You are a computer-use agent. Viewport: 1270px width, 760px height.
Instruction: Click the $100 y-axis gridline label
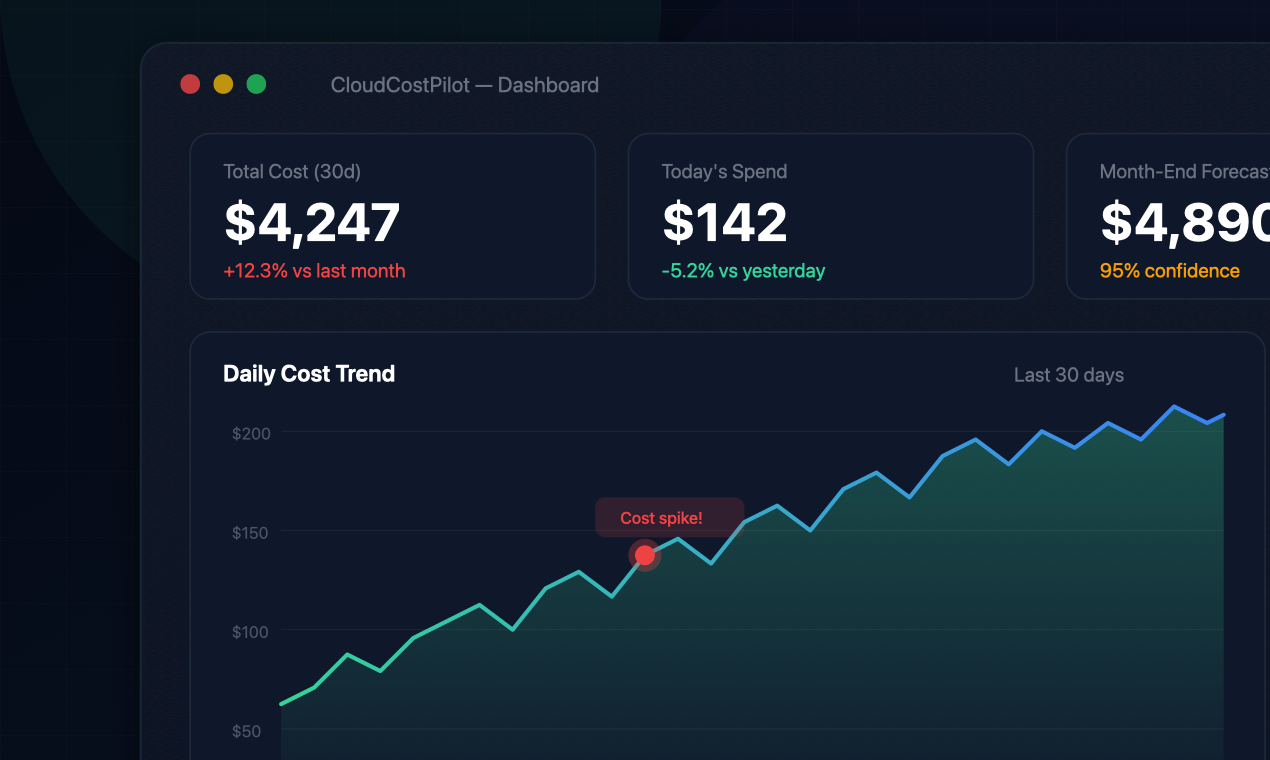coord(250,632)
